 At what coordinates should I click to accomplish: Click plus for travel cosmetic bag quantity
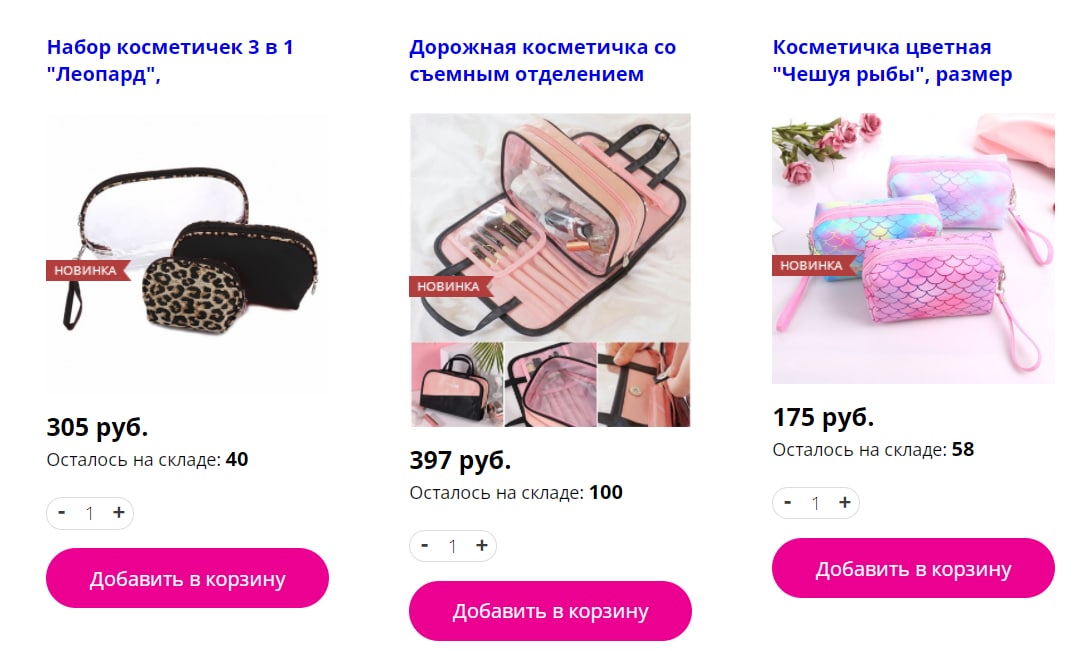pos(482,545)
